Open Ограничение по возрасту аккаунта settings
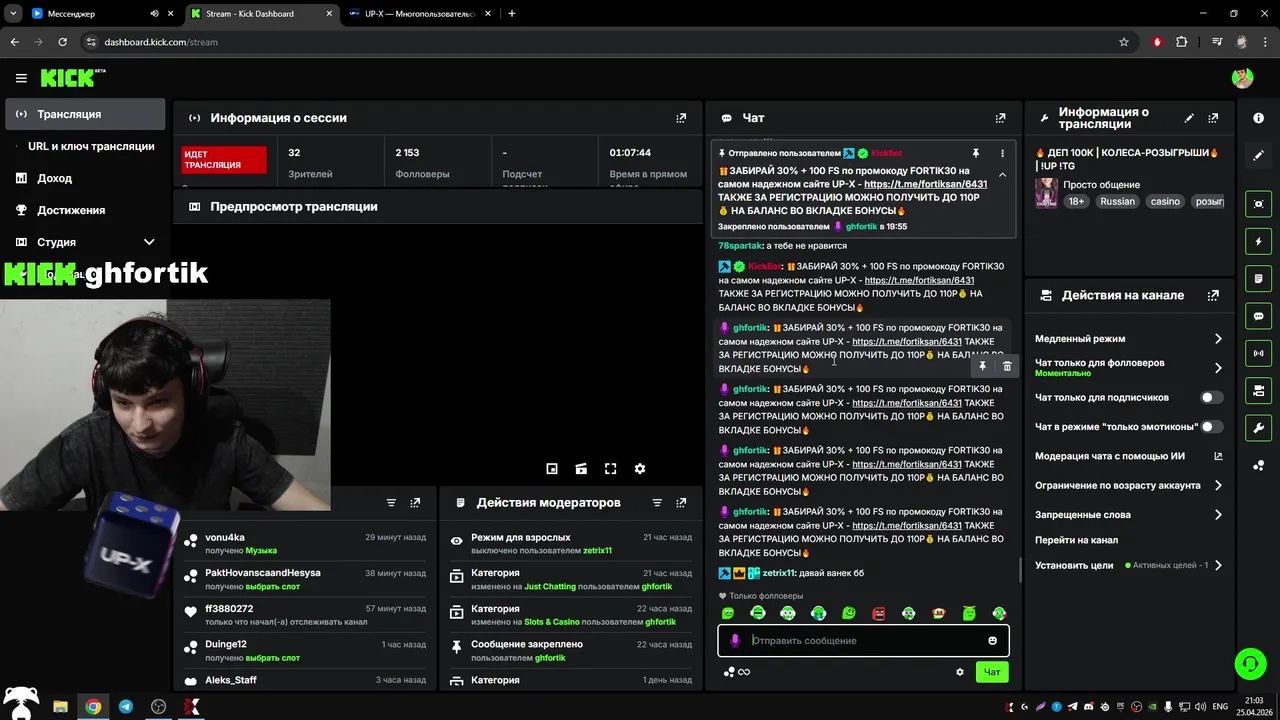 click(1129, 485)
